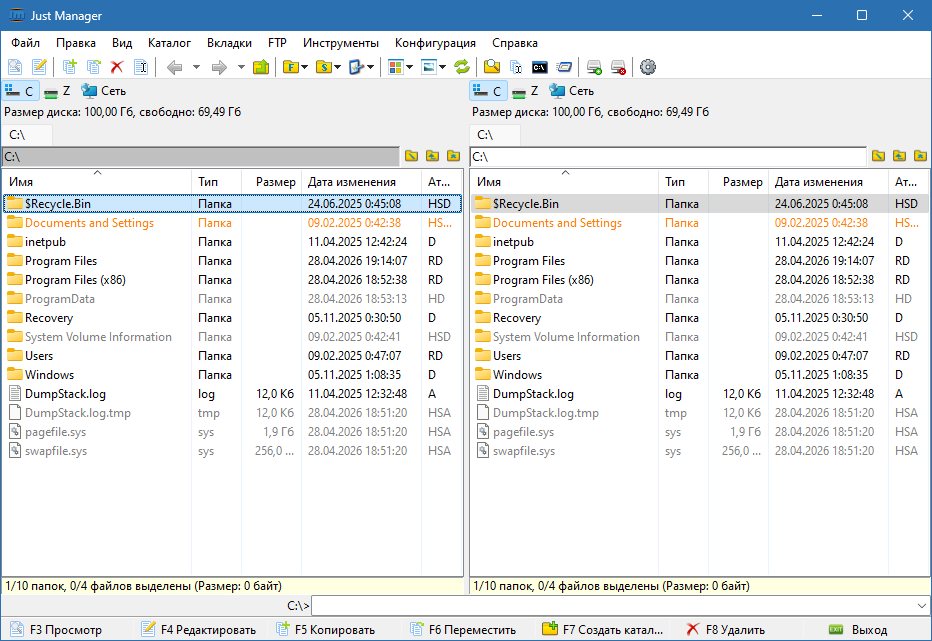Open the FTP menu

tap(277, 43)
